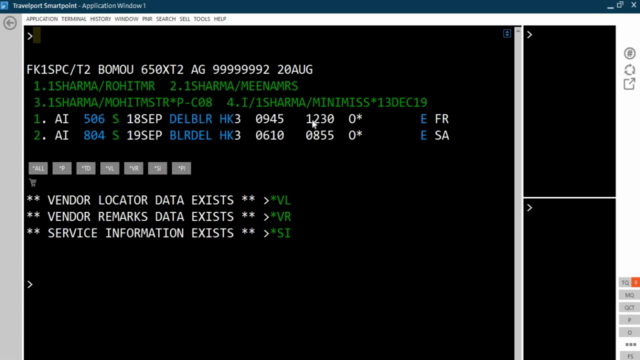Viewport: 640px width, 360px height.
Task: Select passenger 1.1SHARMA/ROHITMR
Action: tap(94, 86)
